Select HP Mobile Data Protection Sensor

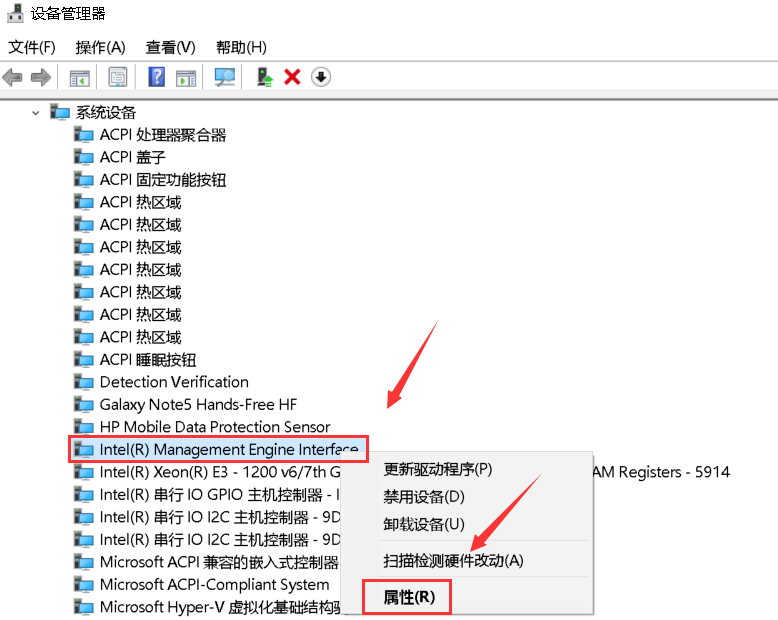215,427
